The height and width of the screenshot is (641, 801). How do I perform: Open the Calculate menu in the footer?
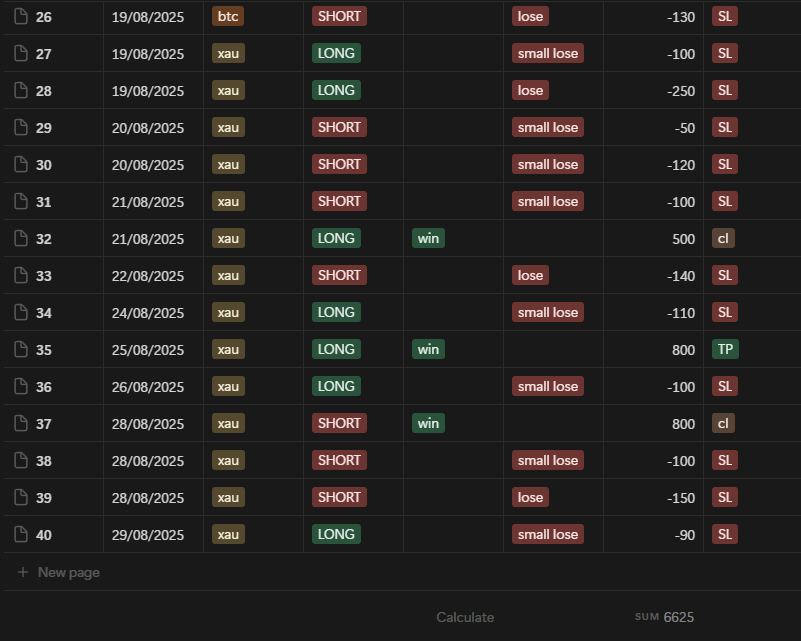(465, 617)
